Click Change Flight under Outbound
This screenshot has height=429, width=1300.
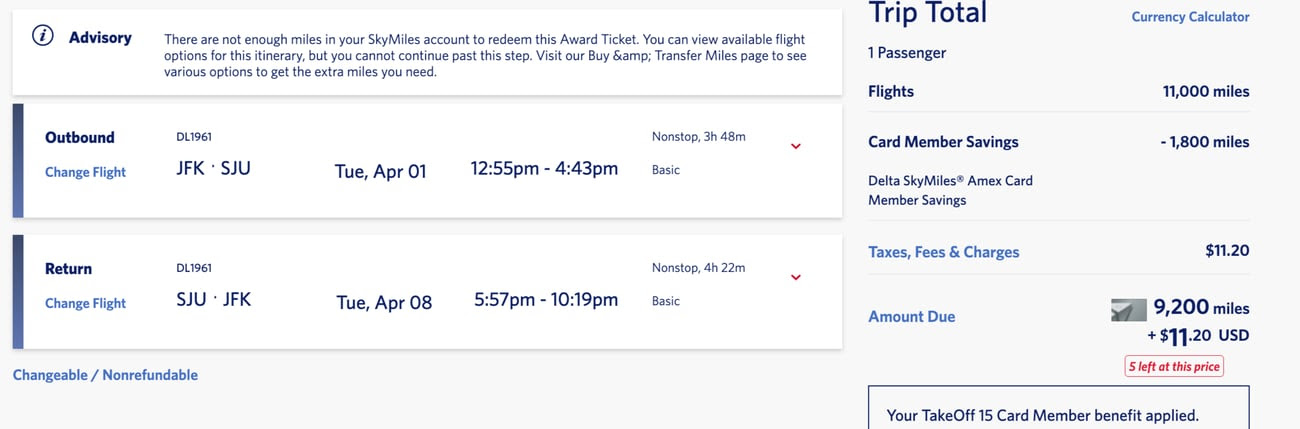(x=85, y=172)
